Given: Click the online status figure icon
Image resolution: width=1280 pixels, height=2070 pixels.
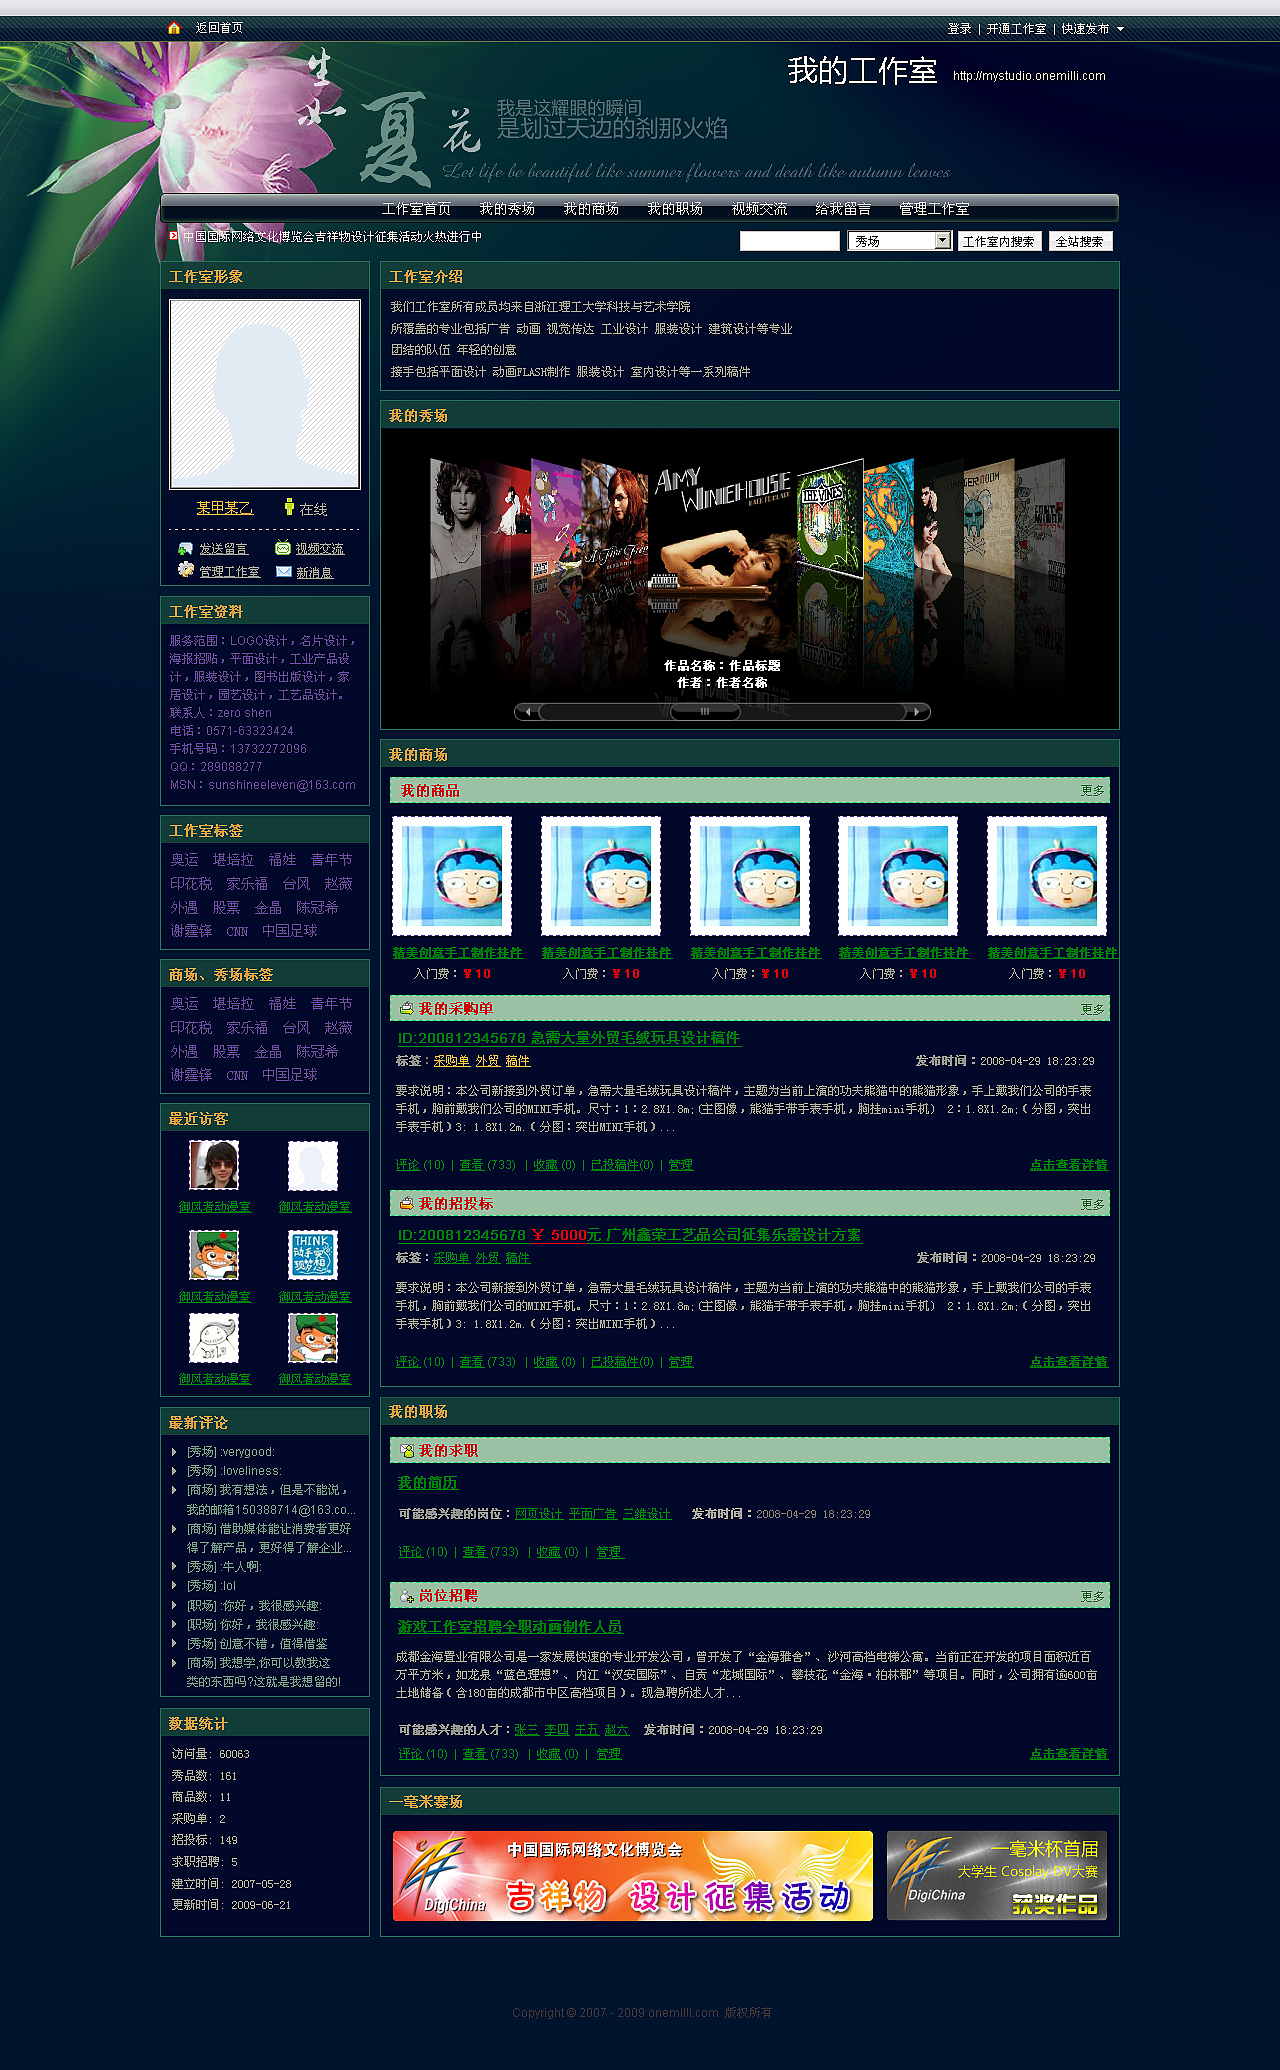Looking at the screenshot, I should tap(289, 507).
